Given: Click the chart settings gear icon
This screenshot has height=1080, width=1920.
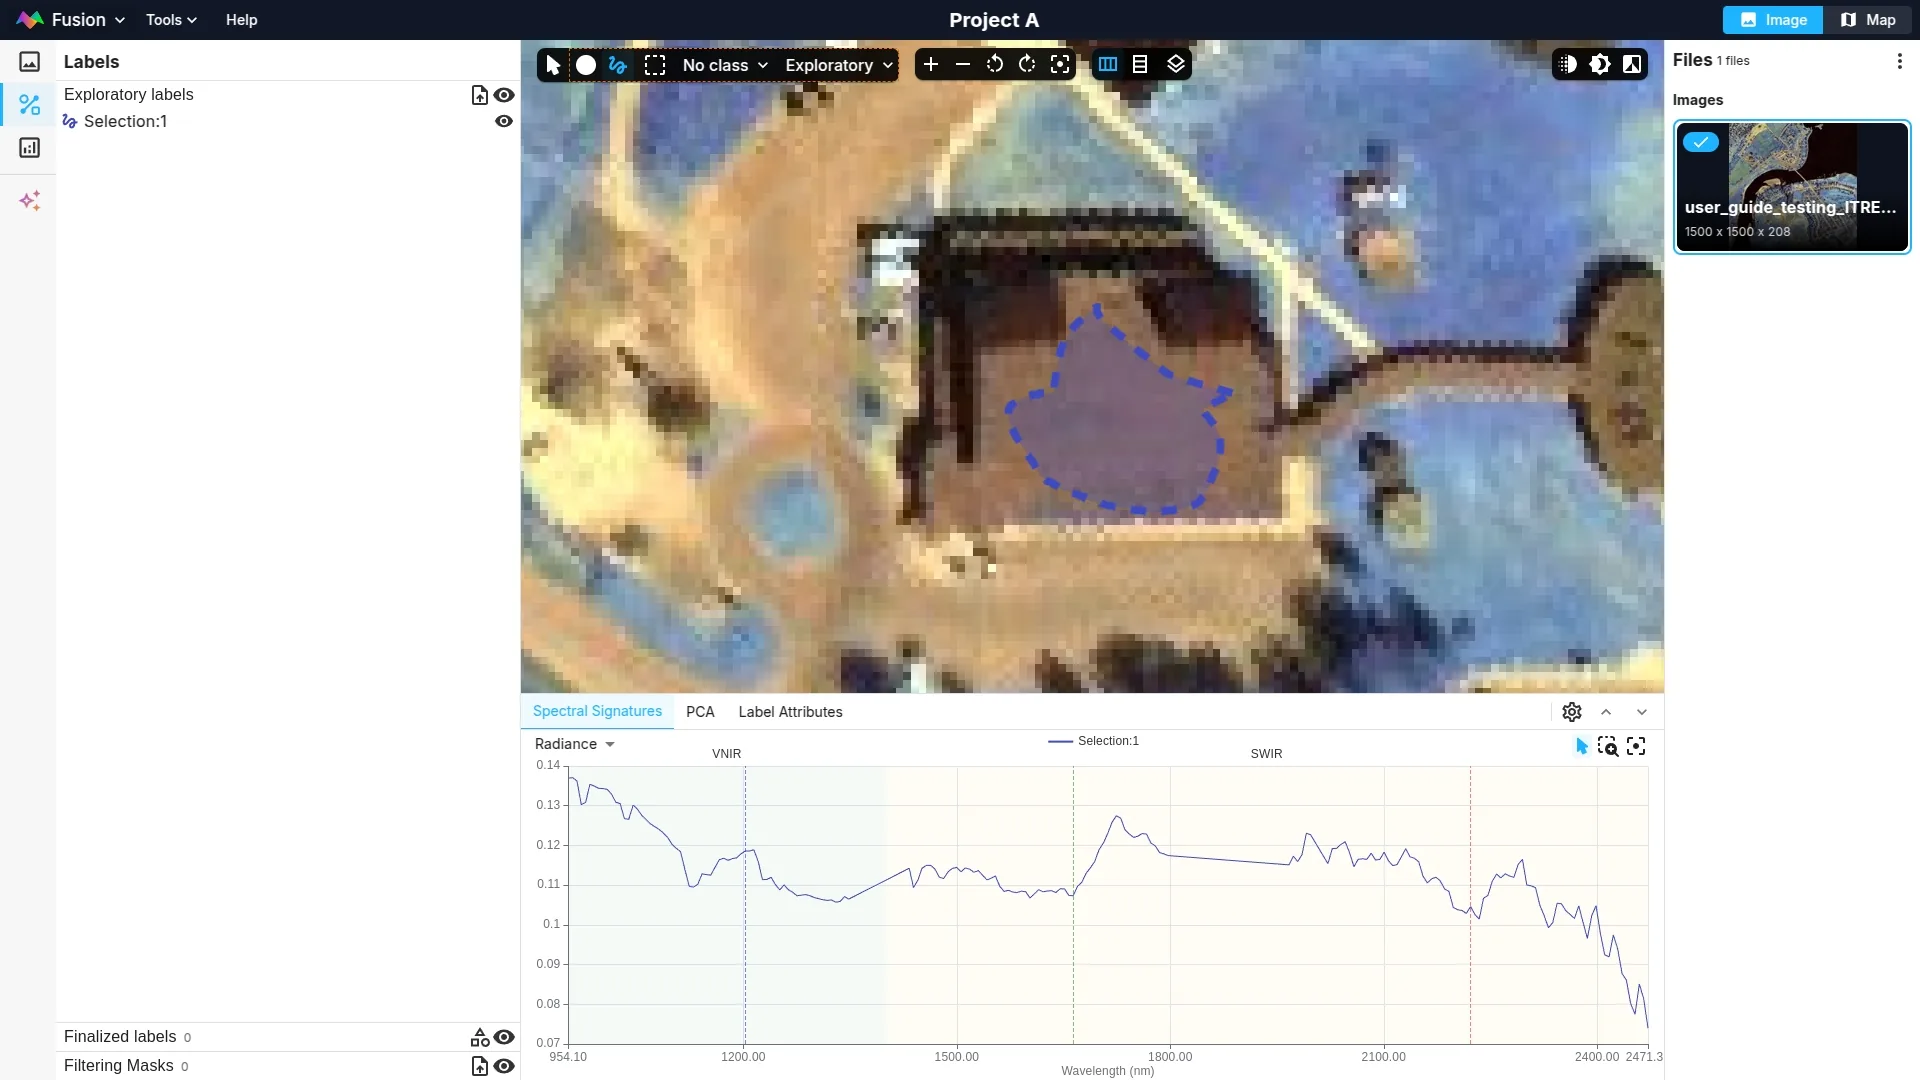Looking at the screenshot, I should [1572, 712].
